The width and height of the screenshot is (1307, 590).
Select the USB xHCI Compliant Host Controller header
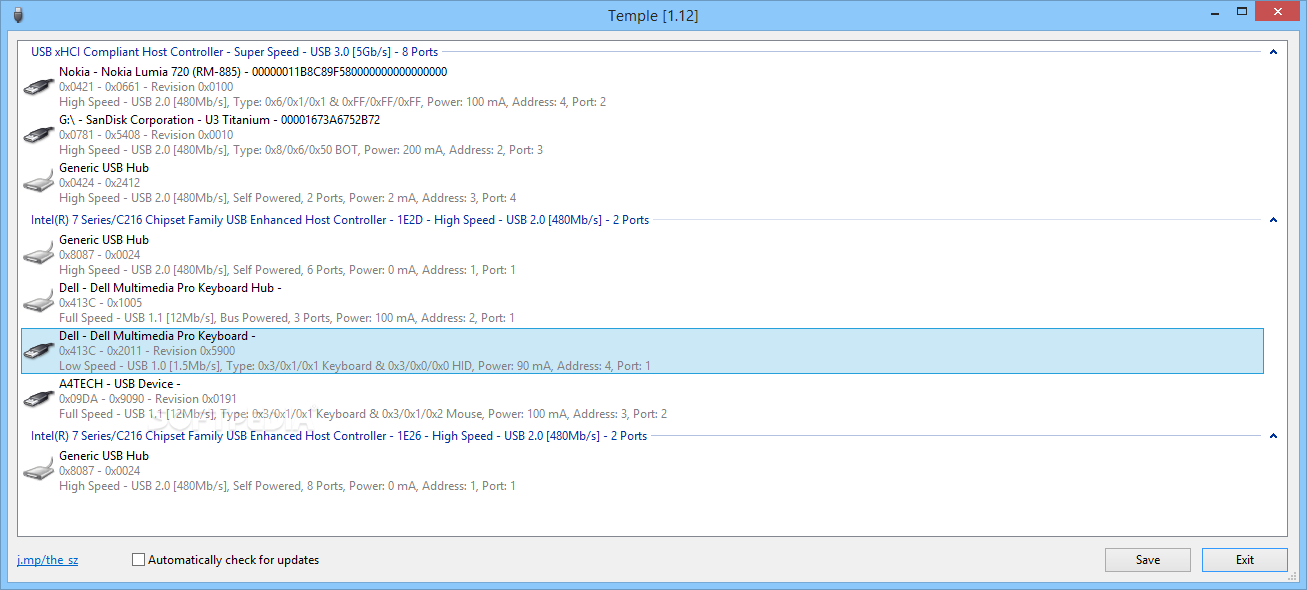point(234,51)
